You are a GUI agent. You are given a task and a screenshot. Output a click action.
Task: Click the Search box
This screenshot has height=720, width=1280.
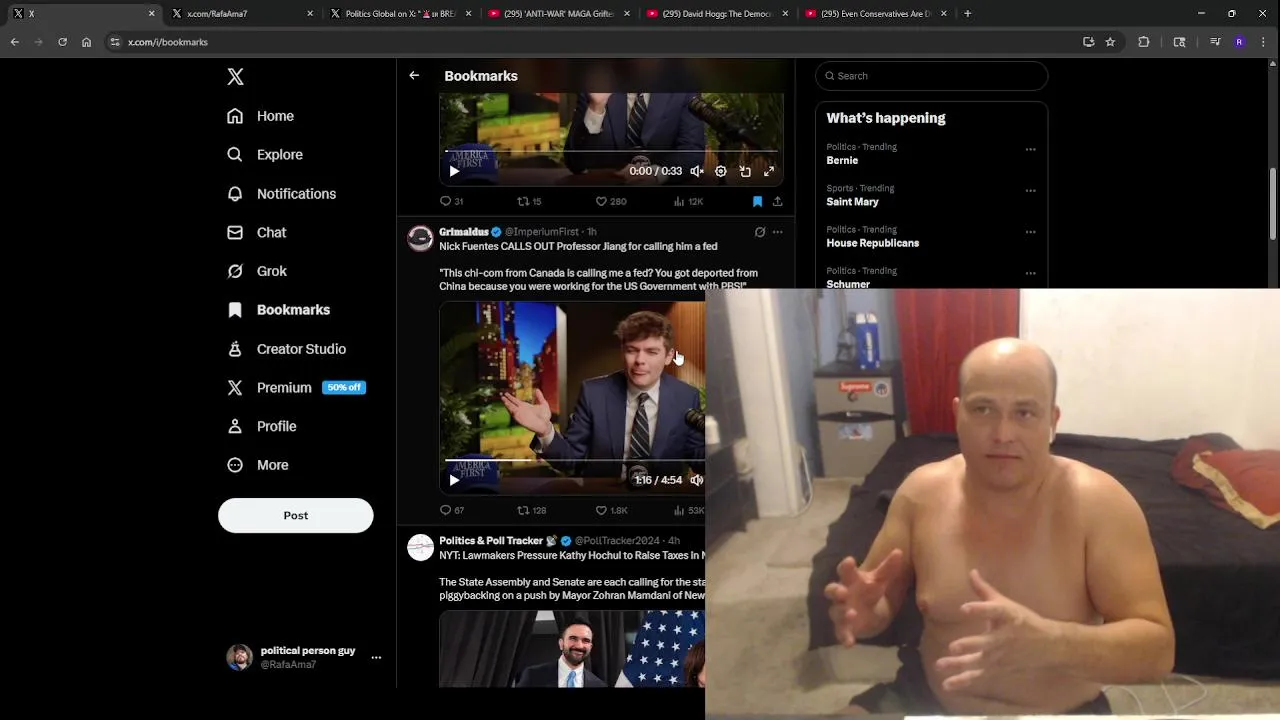[x=931, y=76]
